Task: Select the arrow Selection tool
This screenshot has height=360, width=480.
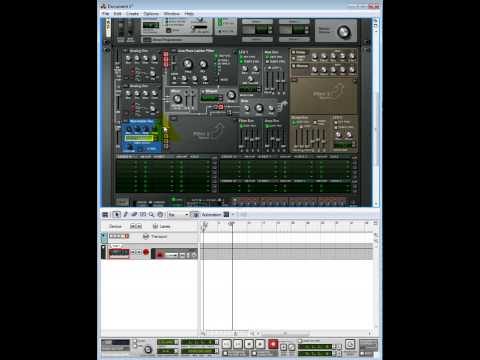Action: coord(116,215)
